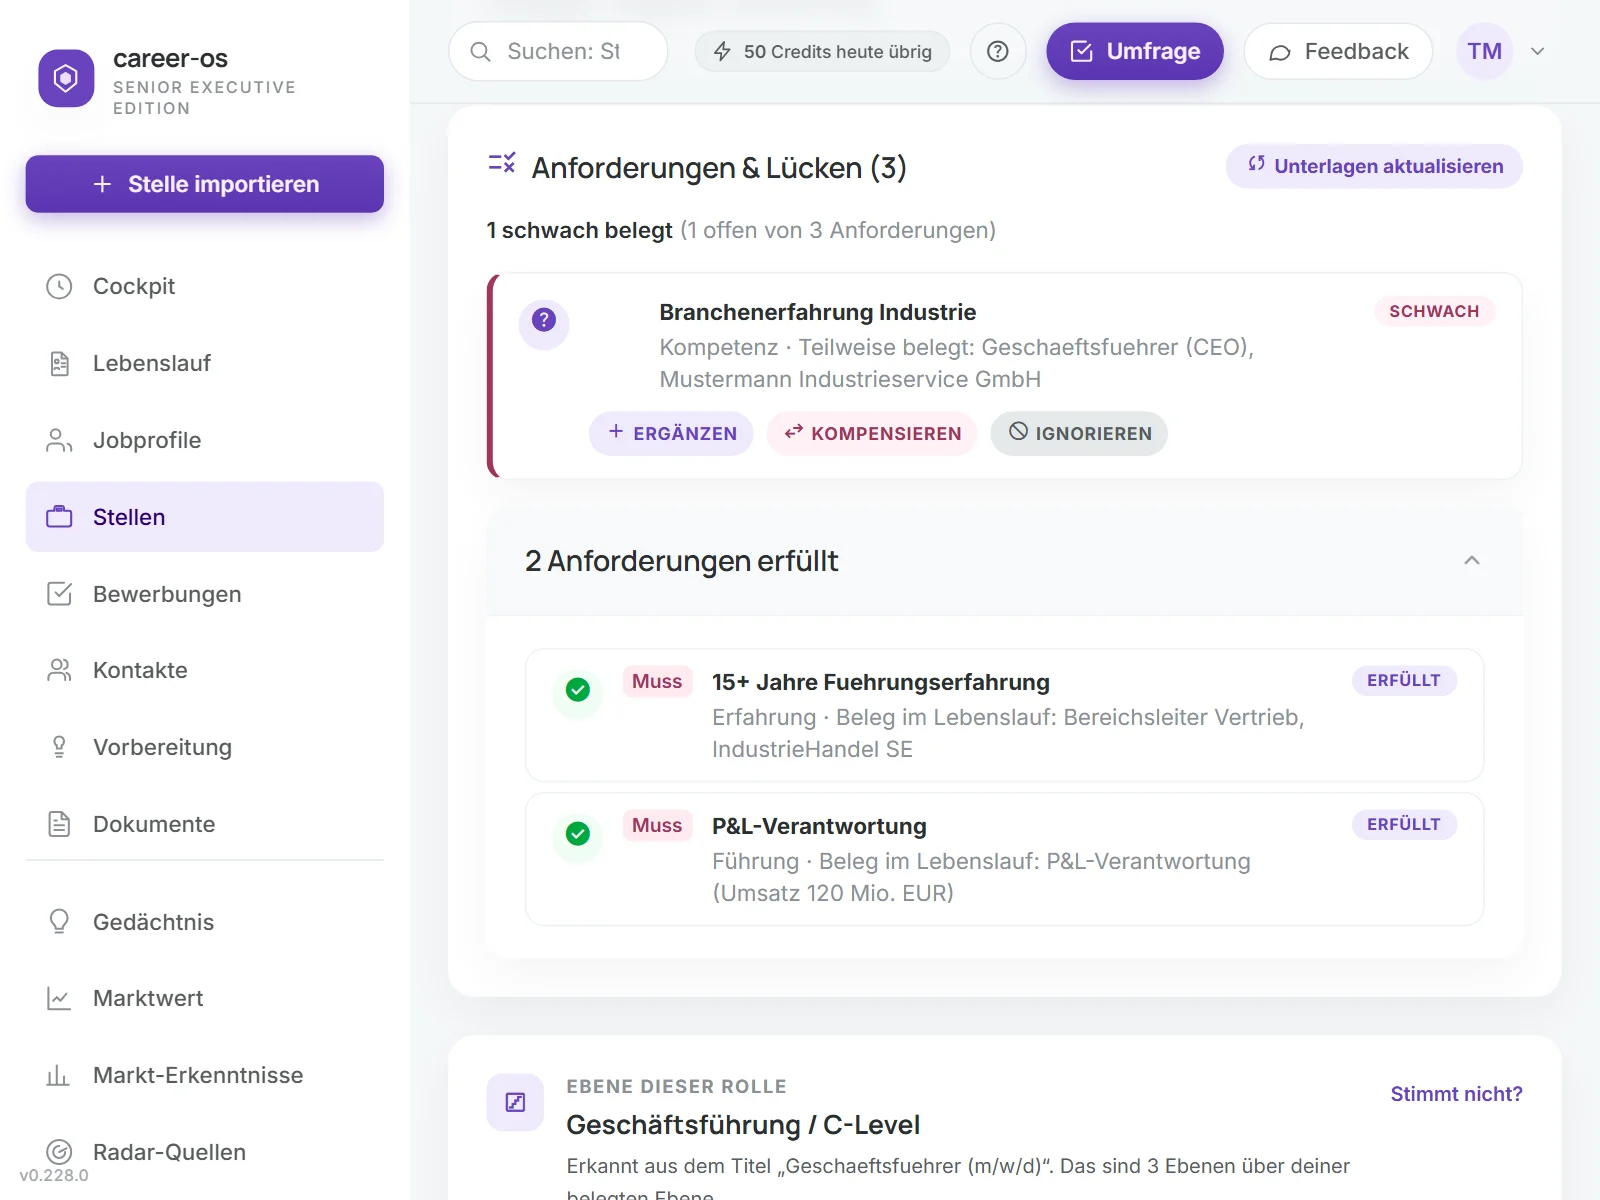Click ERFÜLLT badge of P&L-Verantwortung
This screenshot has height=1200, width=1600.
click(1404, 824)
